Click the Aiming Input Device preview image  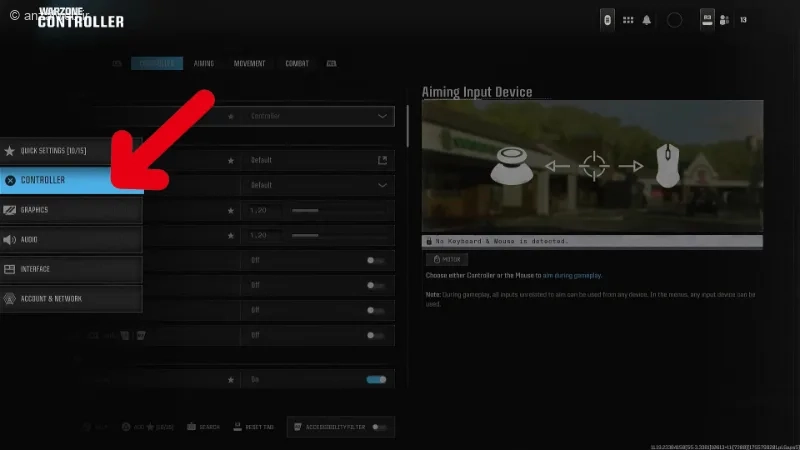pos(592,167)
